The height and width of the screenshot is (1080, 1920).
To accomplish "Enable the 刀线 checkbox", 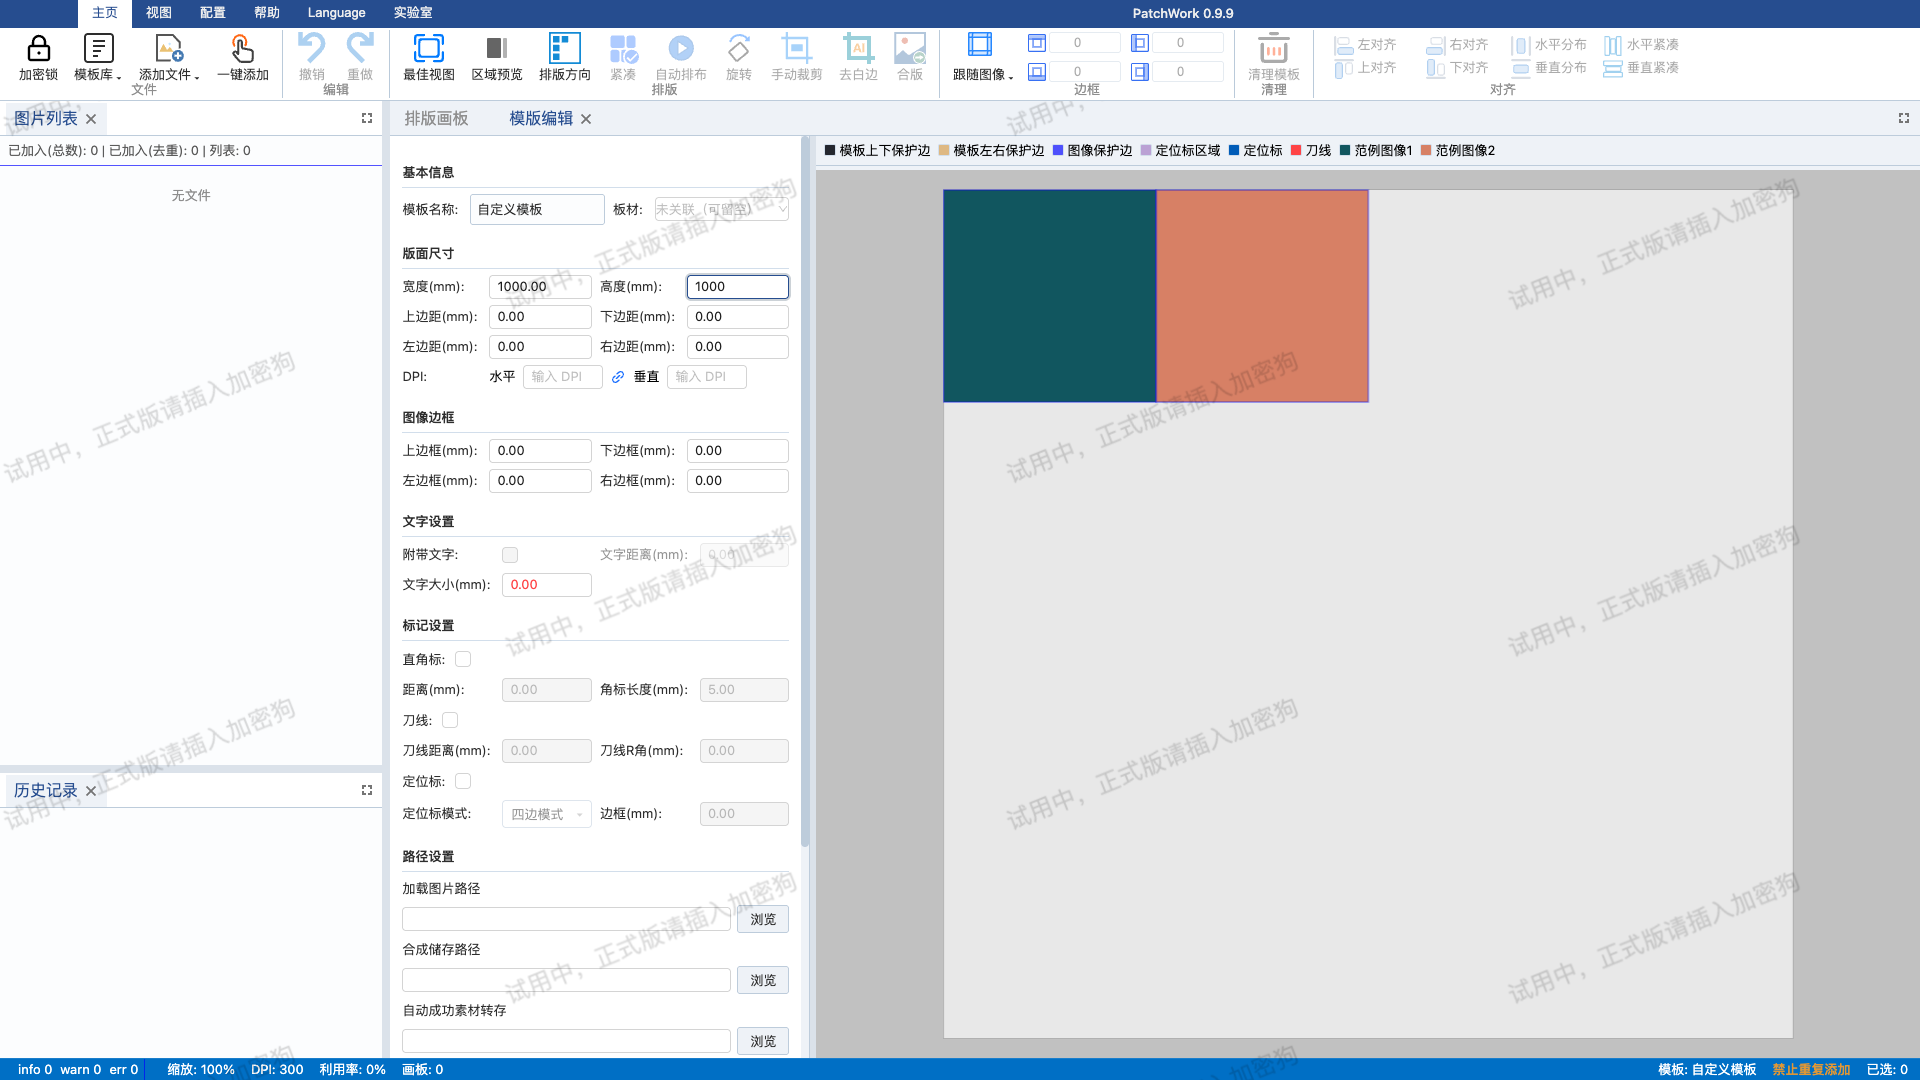I will [450, 720].
